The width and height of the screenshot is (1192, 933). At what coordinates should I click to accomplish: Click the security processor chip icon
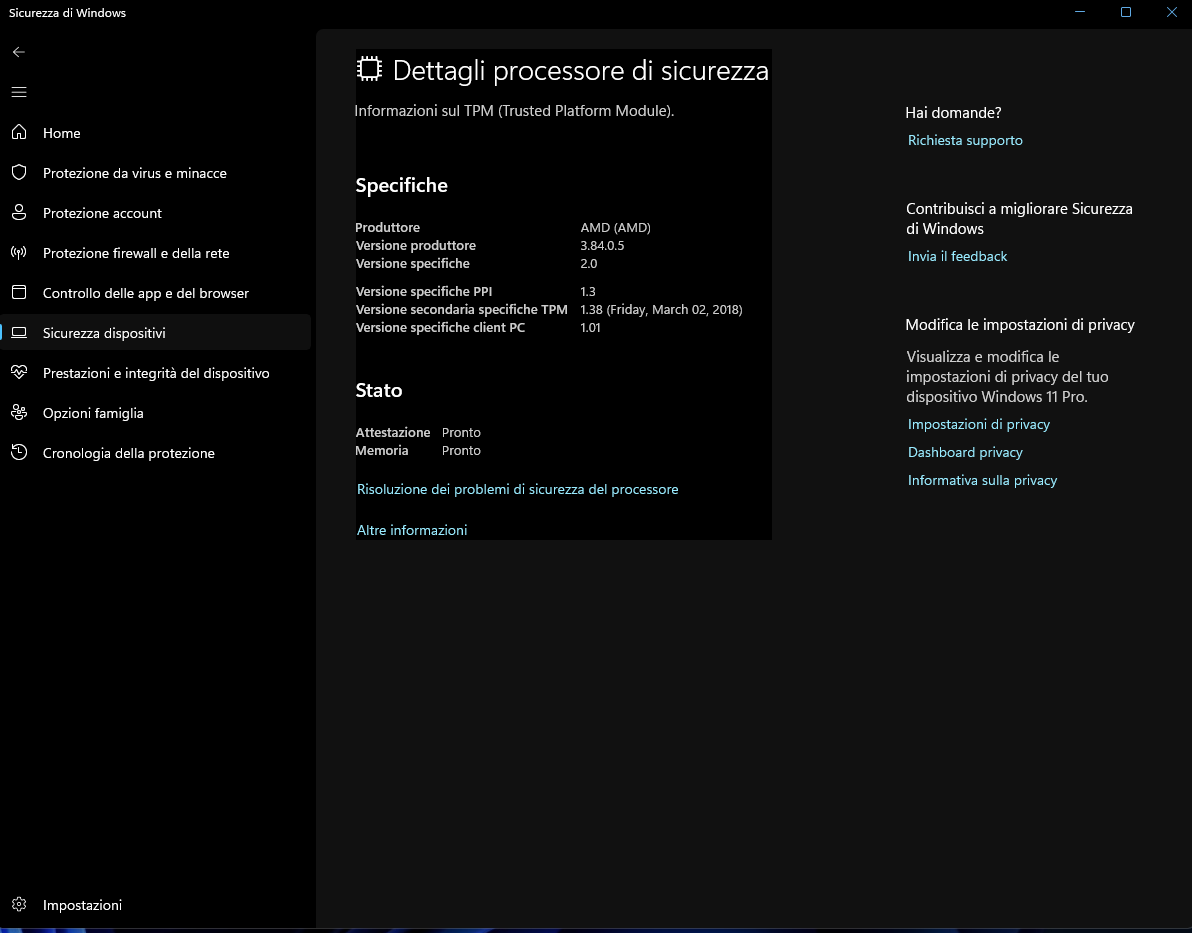coord(369,69)
